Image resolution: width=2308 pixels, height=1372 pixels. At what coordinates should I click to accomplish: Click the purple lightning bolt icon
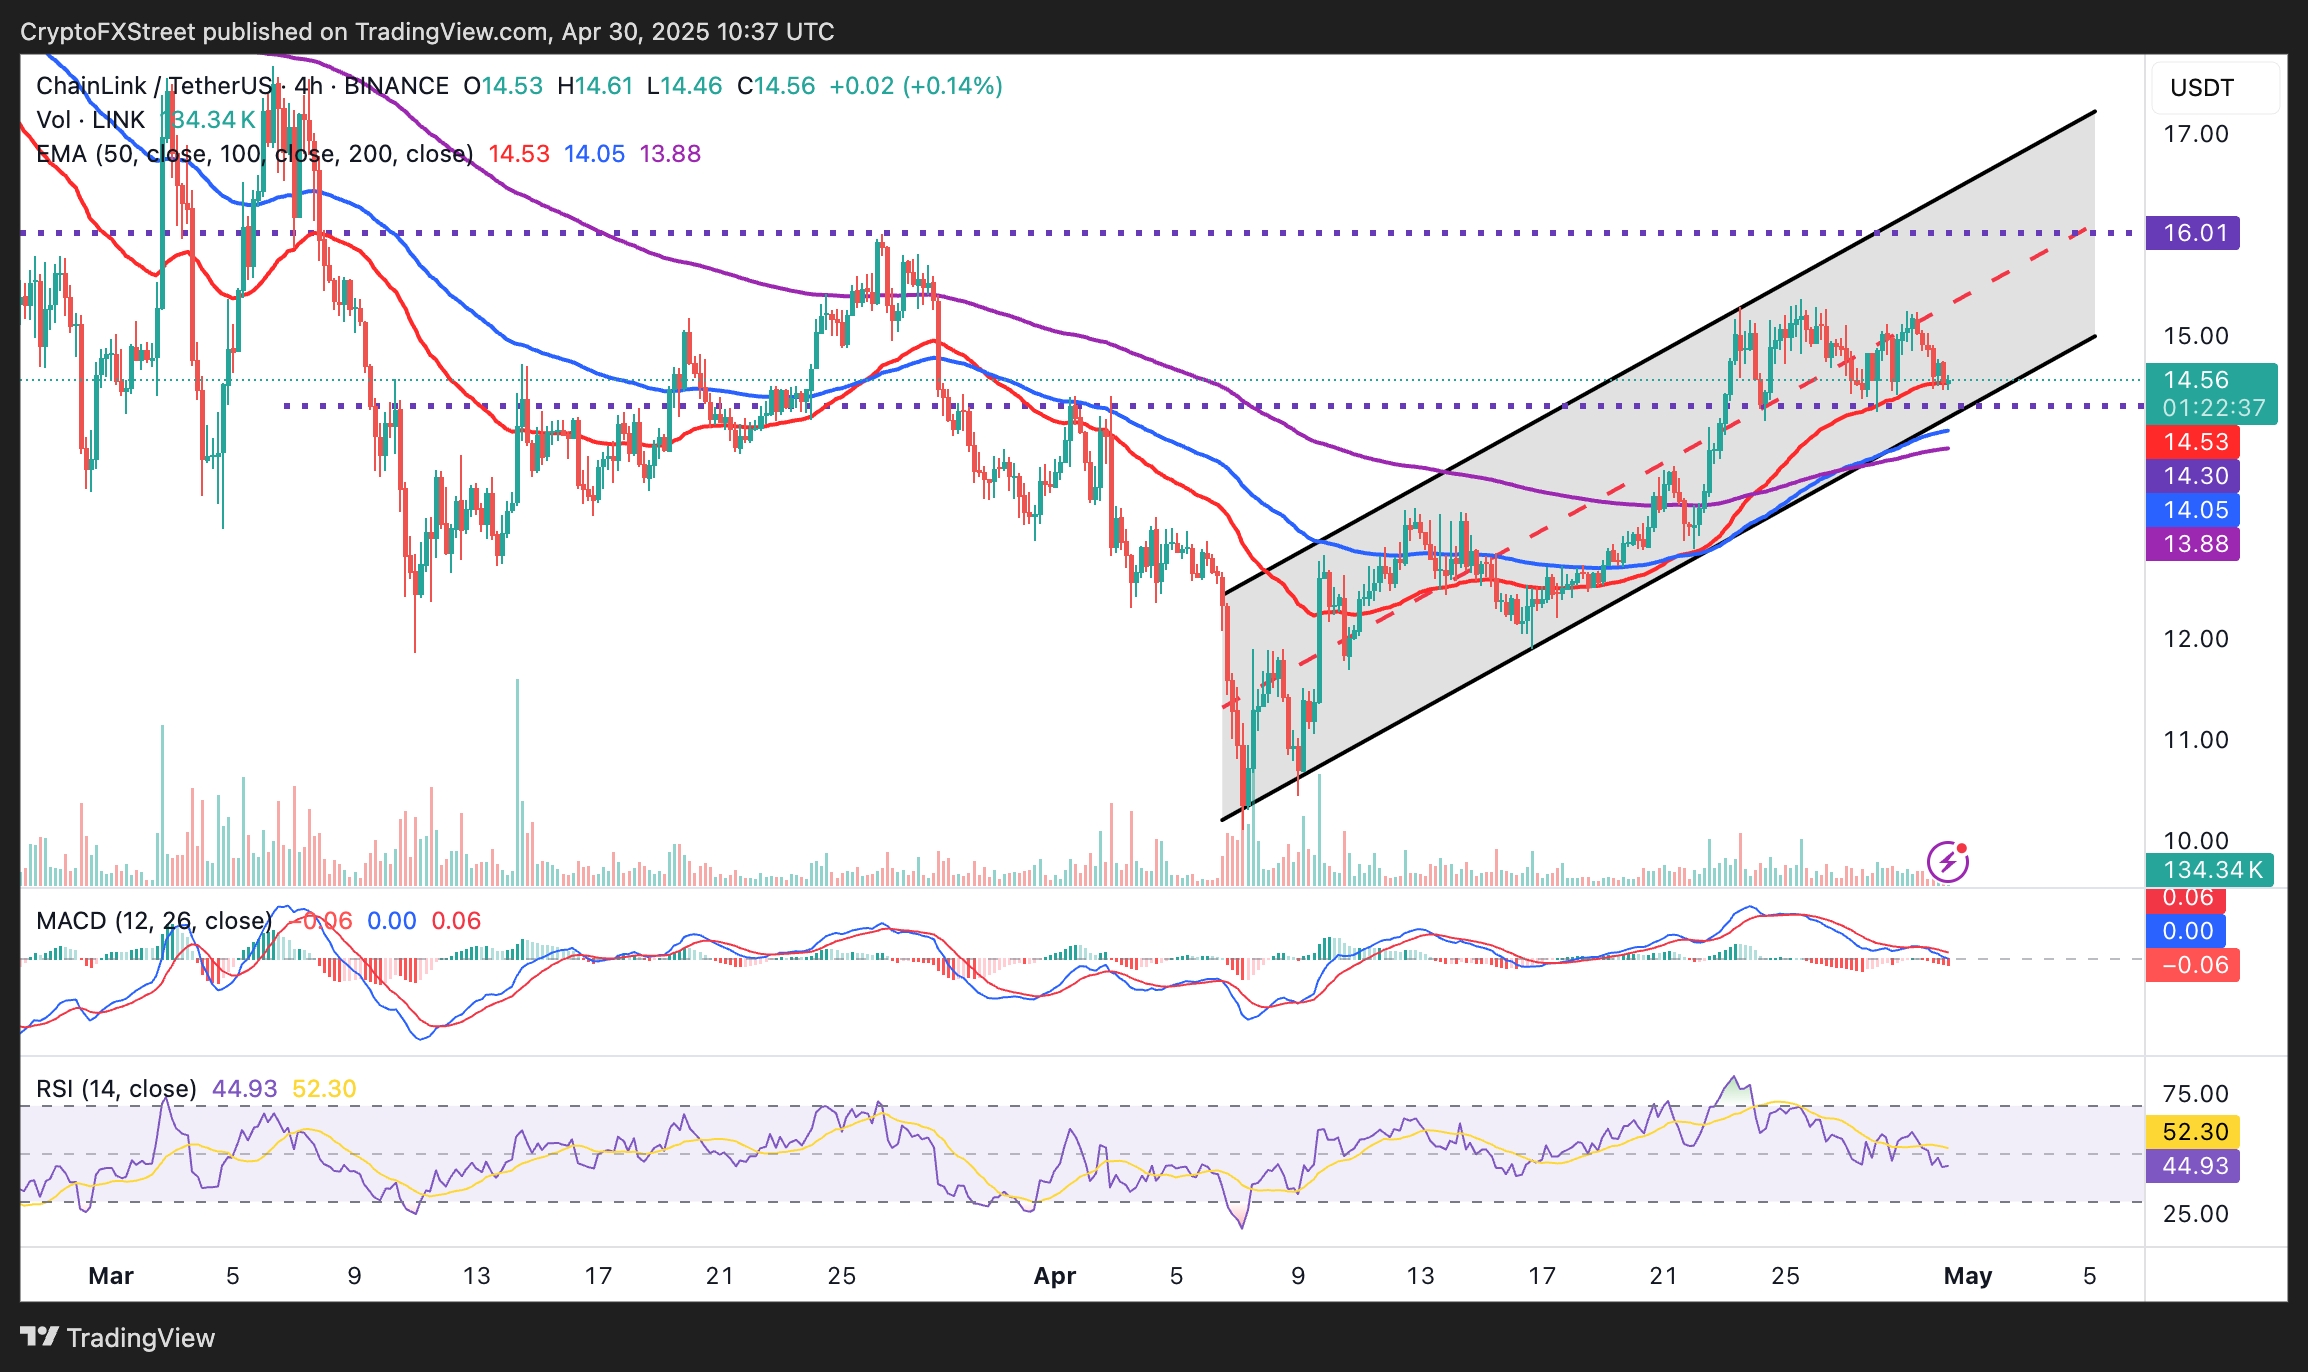pyautogui.click(x=1947, y=861)
